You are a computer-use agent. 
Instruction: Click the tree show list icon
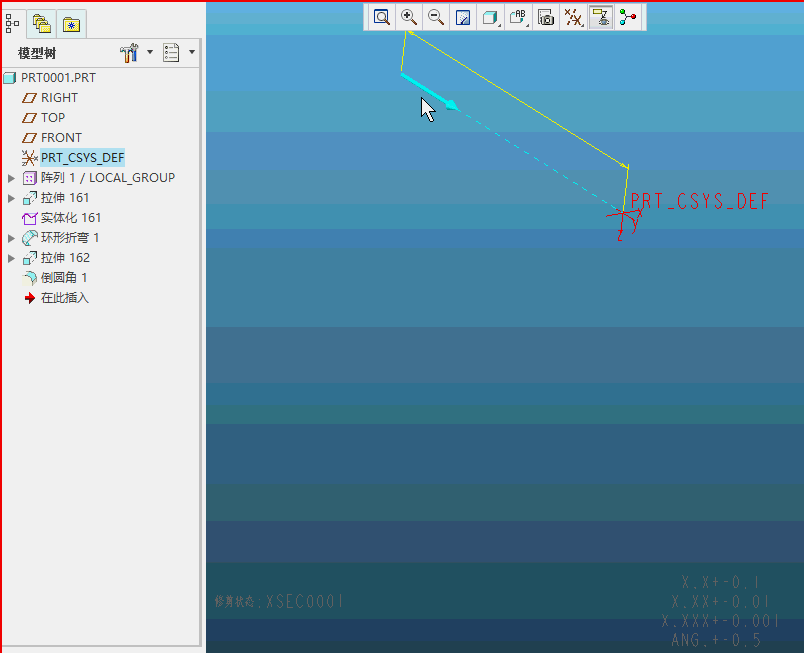171,52
